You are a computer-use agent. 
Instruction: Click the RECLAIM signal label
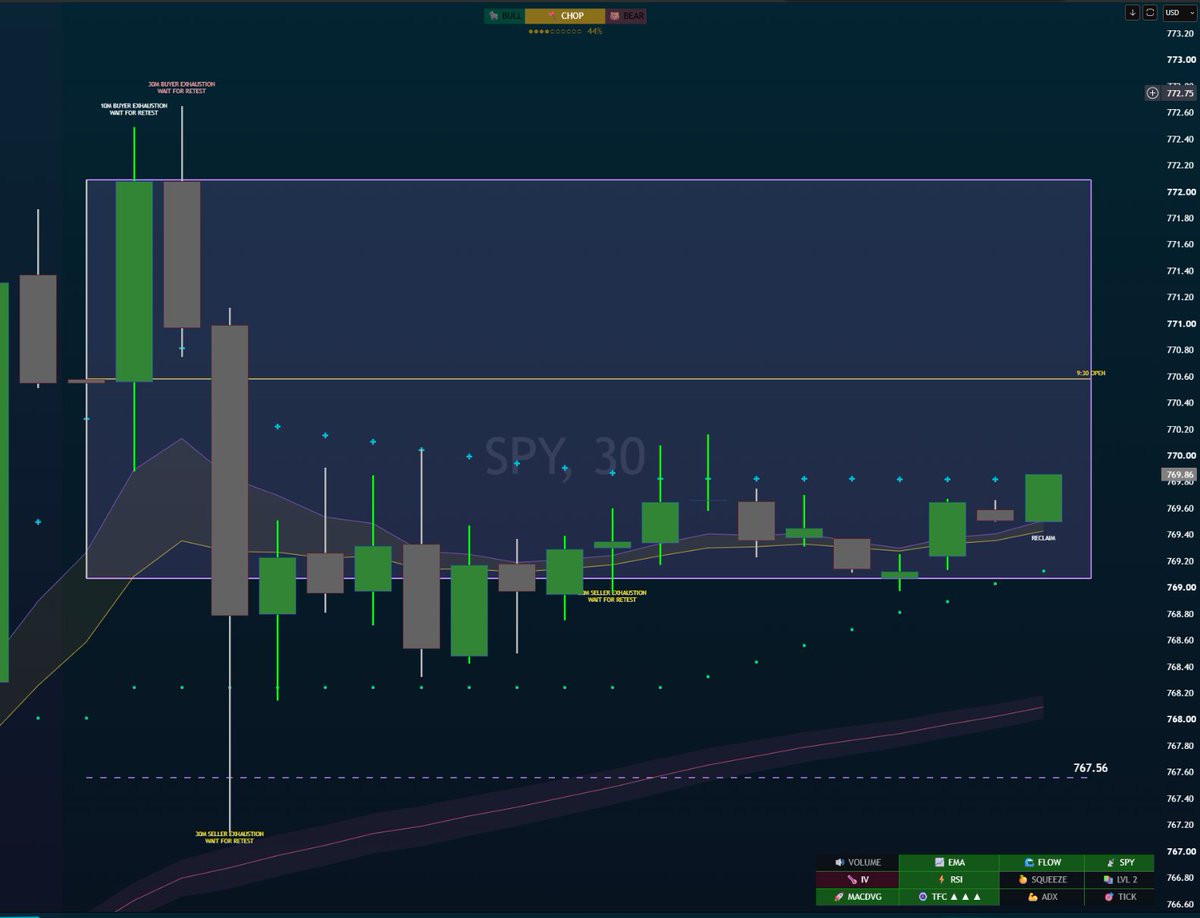[1043, 538]
